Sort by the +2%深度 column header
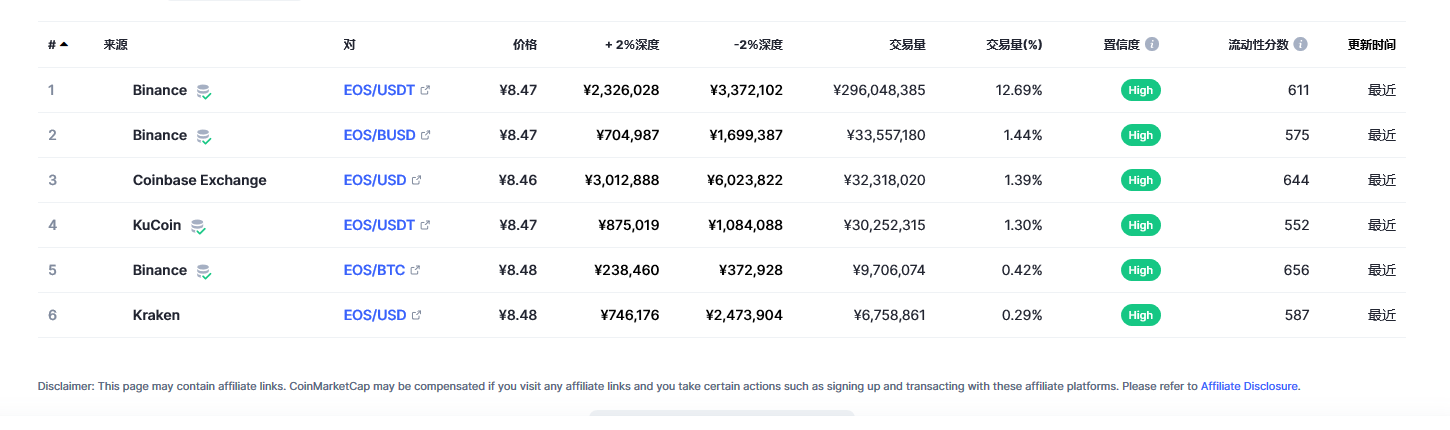 (x=632, y=45)
